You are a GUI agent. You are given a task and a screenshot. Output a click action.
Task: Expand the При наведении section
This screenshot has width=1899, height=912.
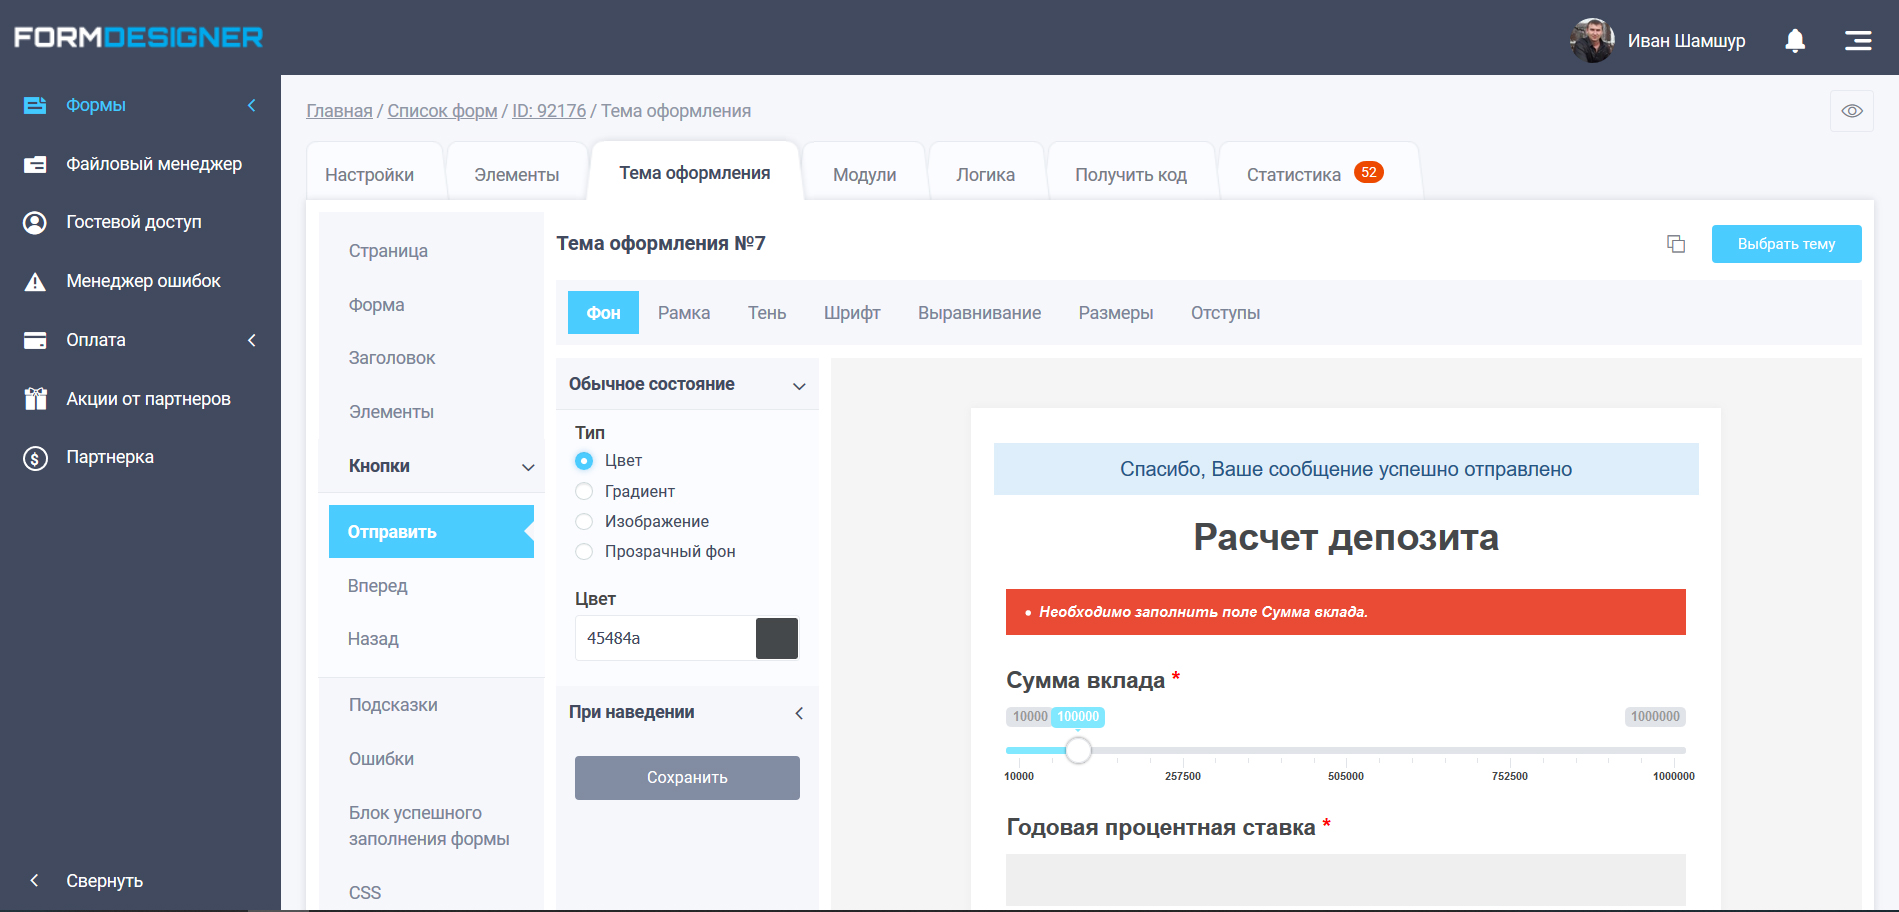tap(798, 712)
